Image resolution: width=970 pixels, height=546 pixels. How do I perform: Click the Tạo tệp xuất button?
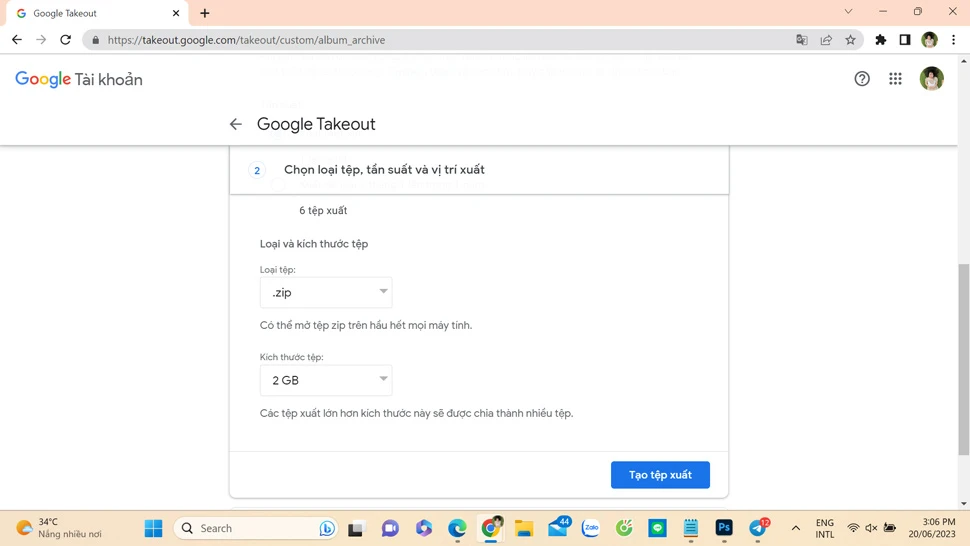point(660,475)
